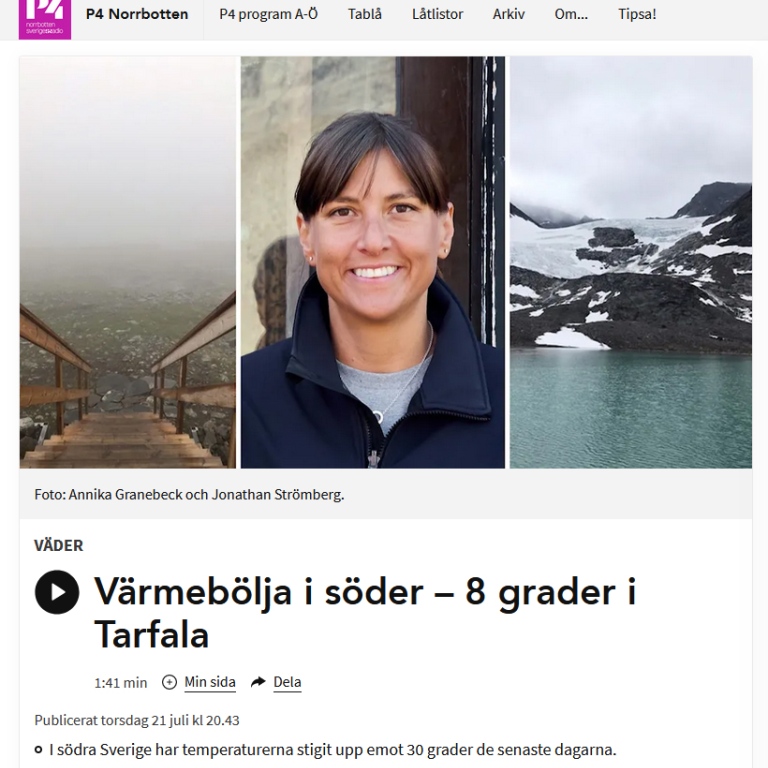Play the Värmebölja i söder audio clip
The image size is (768, 768).
(57, 592)
